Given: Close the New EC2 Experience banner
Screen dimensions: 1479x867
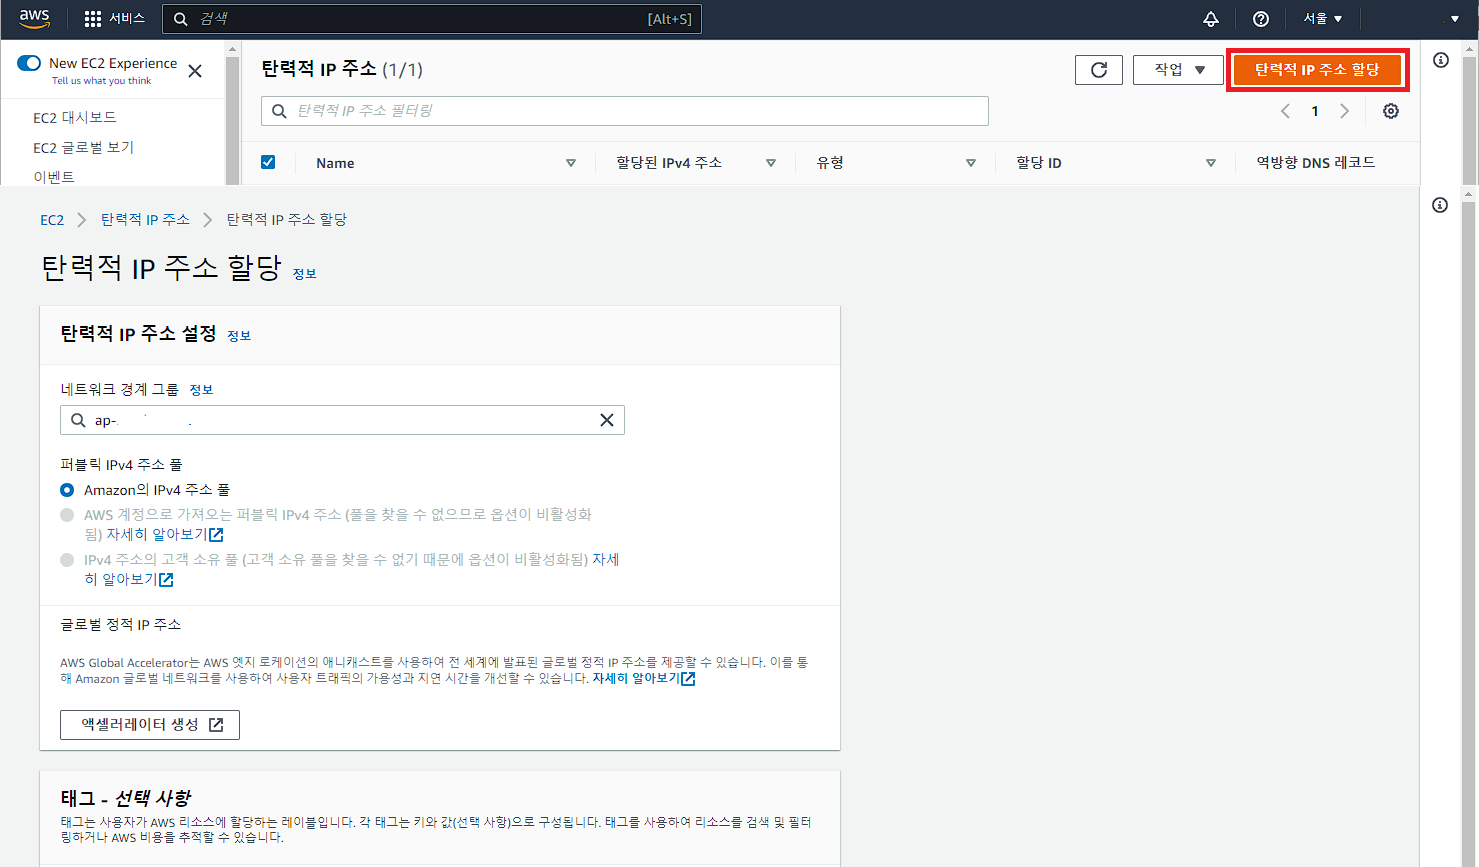Looking at the screenshot, I should click(x=195, y=71).
